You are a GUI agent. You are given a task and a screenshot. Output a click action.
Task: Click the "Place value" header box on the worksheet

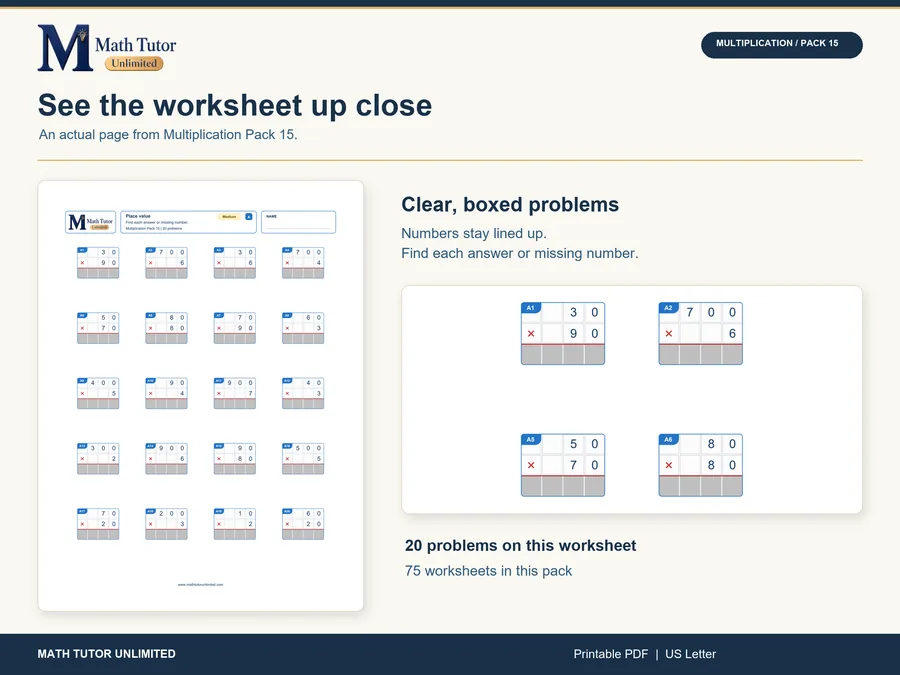188,222
